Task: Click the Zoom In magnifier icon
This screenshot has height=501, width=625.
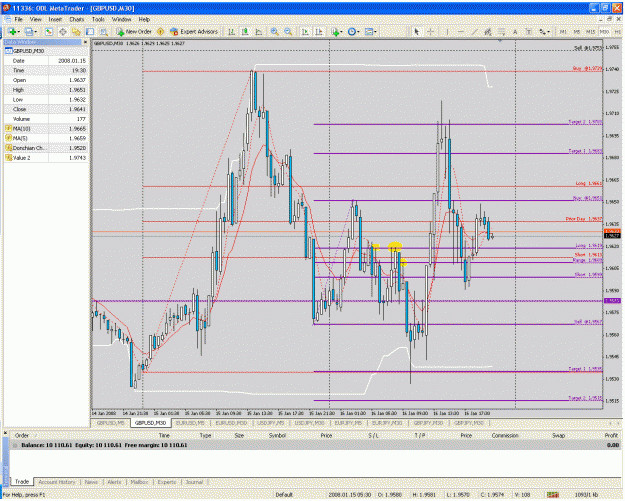Action: 274,31
